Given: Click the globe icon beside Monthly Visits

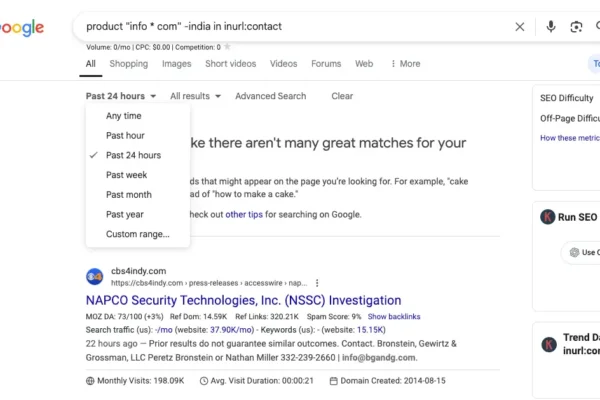Looking at the screenshot, I should pyautogui.click(x=90, y=381).
